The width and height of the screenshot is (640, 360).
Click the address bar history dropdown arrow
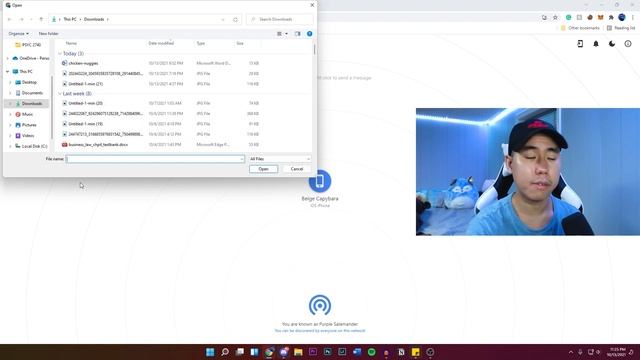[x=223, y=19]
